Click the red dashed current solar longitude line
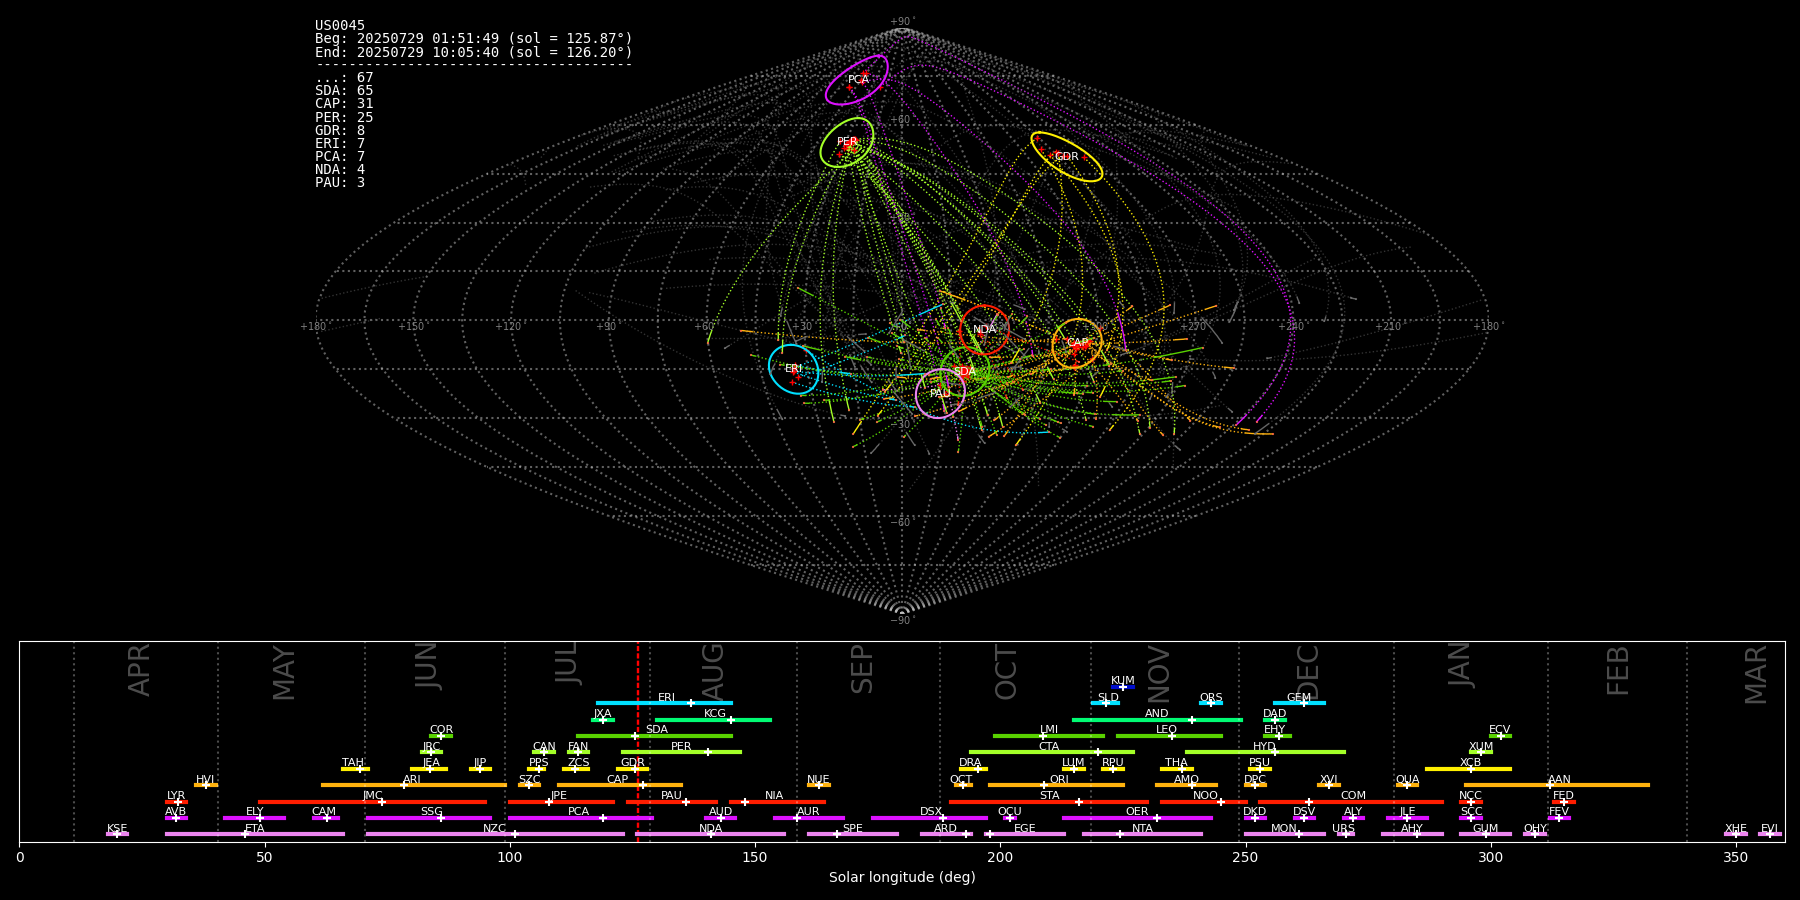Image resolution: width=1800 pixels, height=900 pixels. (638, 741)
